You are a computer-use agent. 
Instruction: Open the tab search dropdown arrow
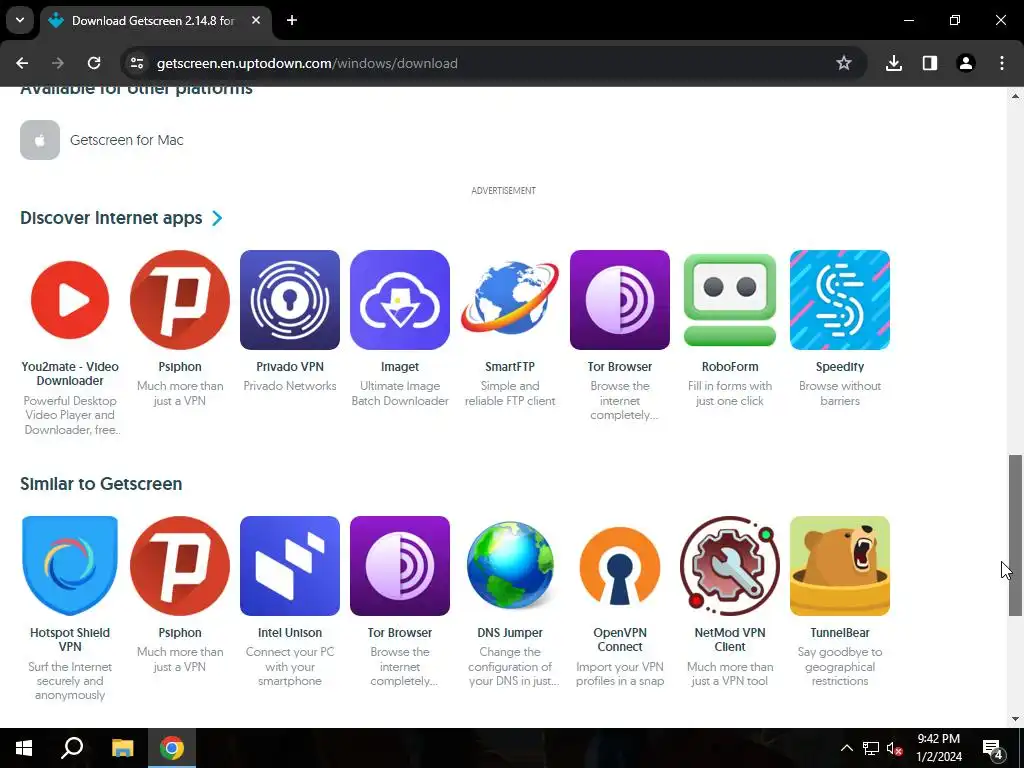[x=20, y=20]
